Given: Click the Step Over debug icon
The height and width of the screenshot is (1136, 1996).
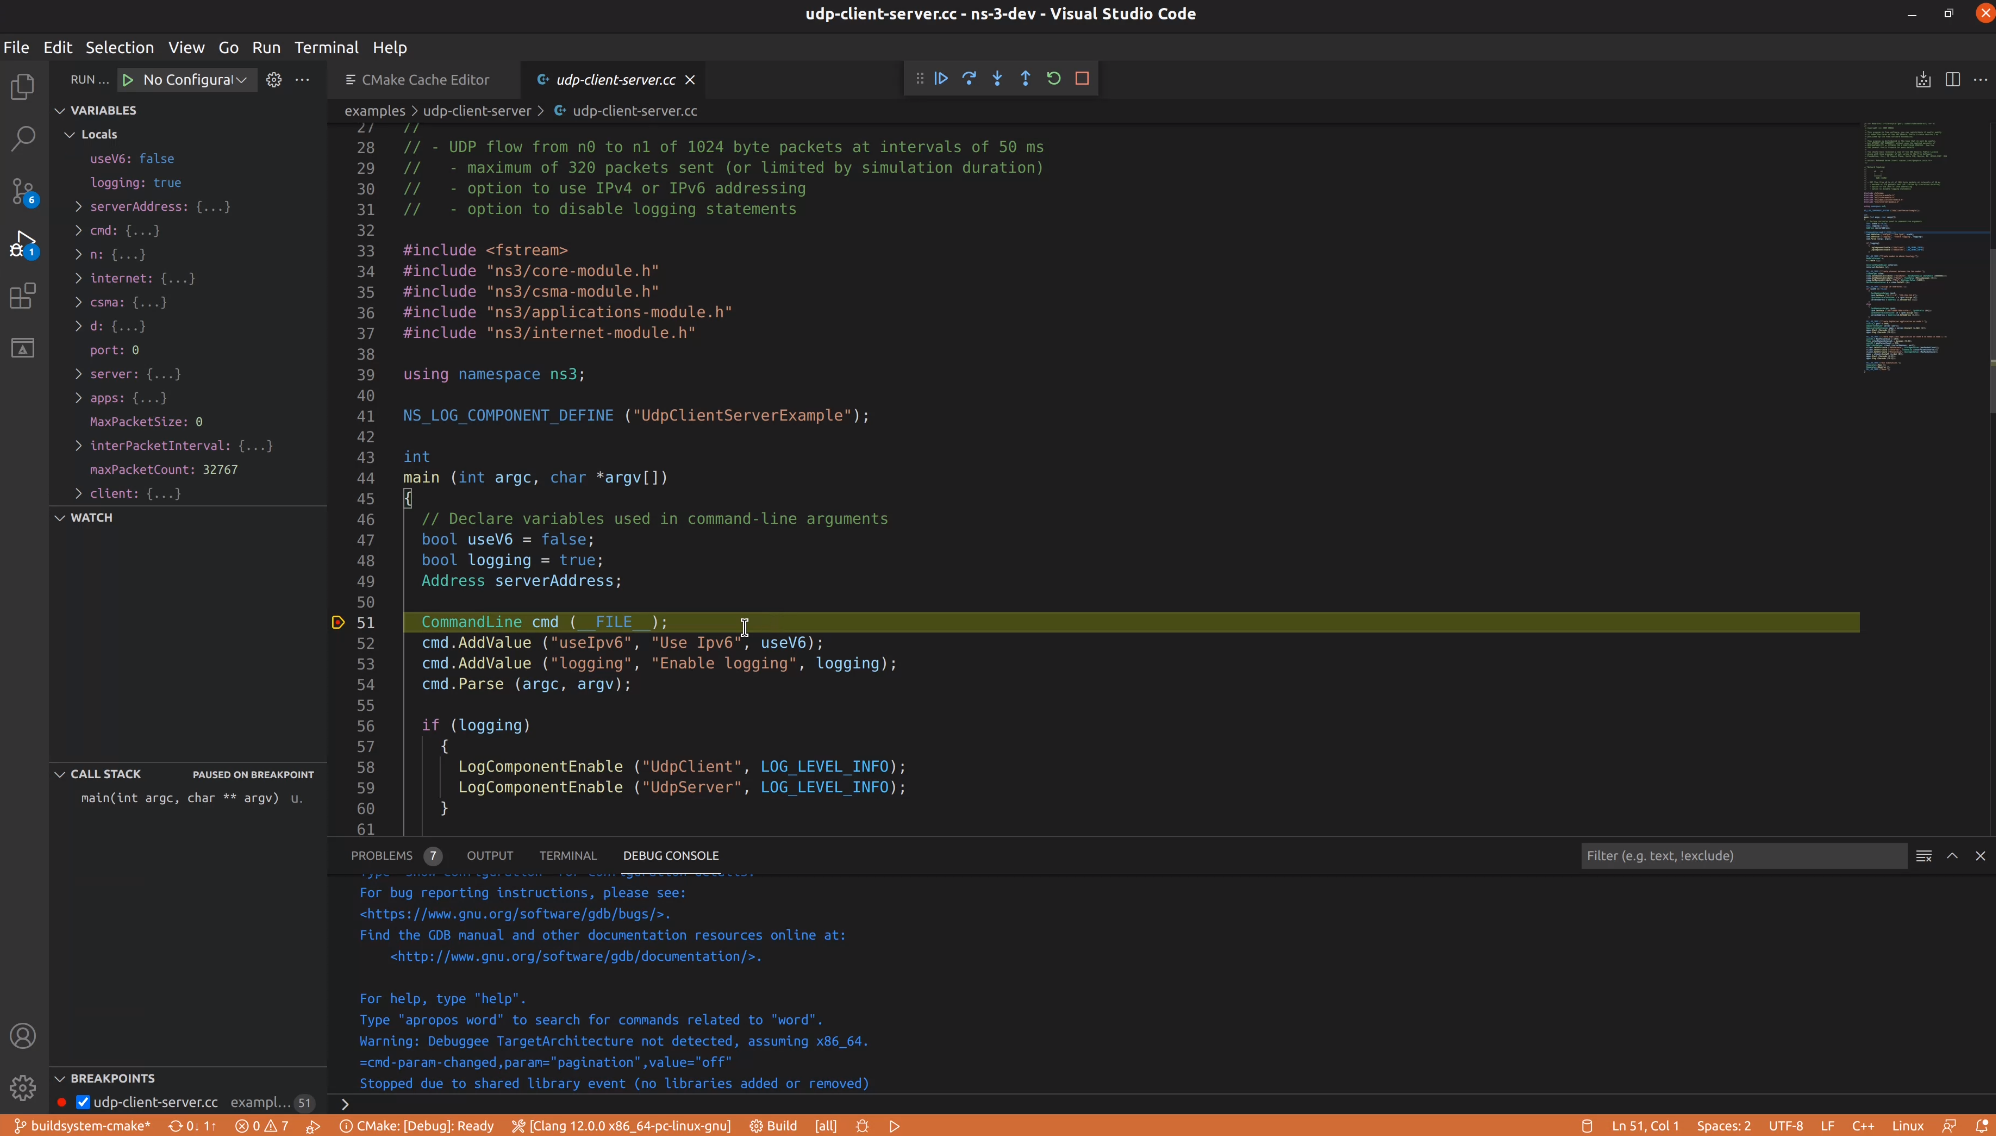Looking at the screenshot, I should [969, 79].
